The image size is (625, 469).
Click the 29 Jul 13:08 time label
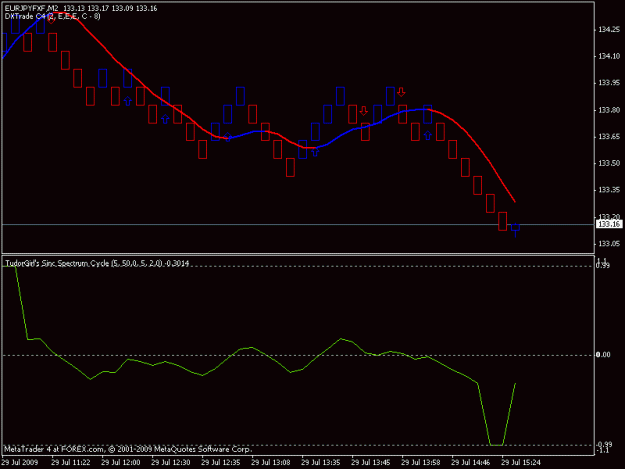coord(271,463)
